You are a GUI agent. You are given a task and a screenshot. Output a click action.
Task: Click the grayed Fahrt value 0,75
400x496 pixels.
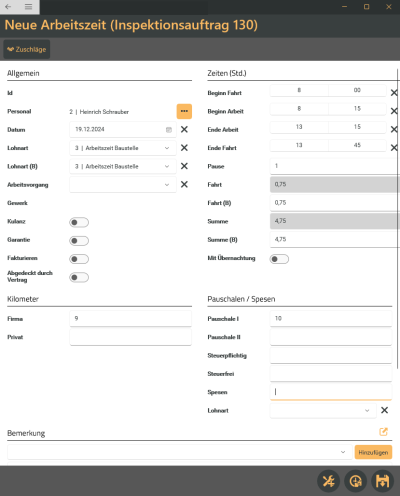tap(334, 184)
